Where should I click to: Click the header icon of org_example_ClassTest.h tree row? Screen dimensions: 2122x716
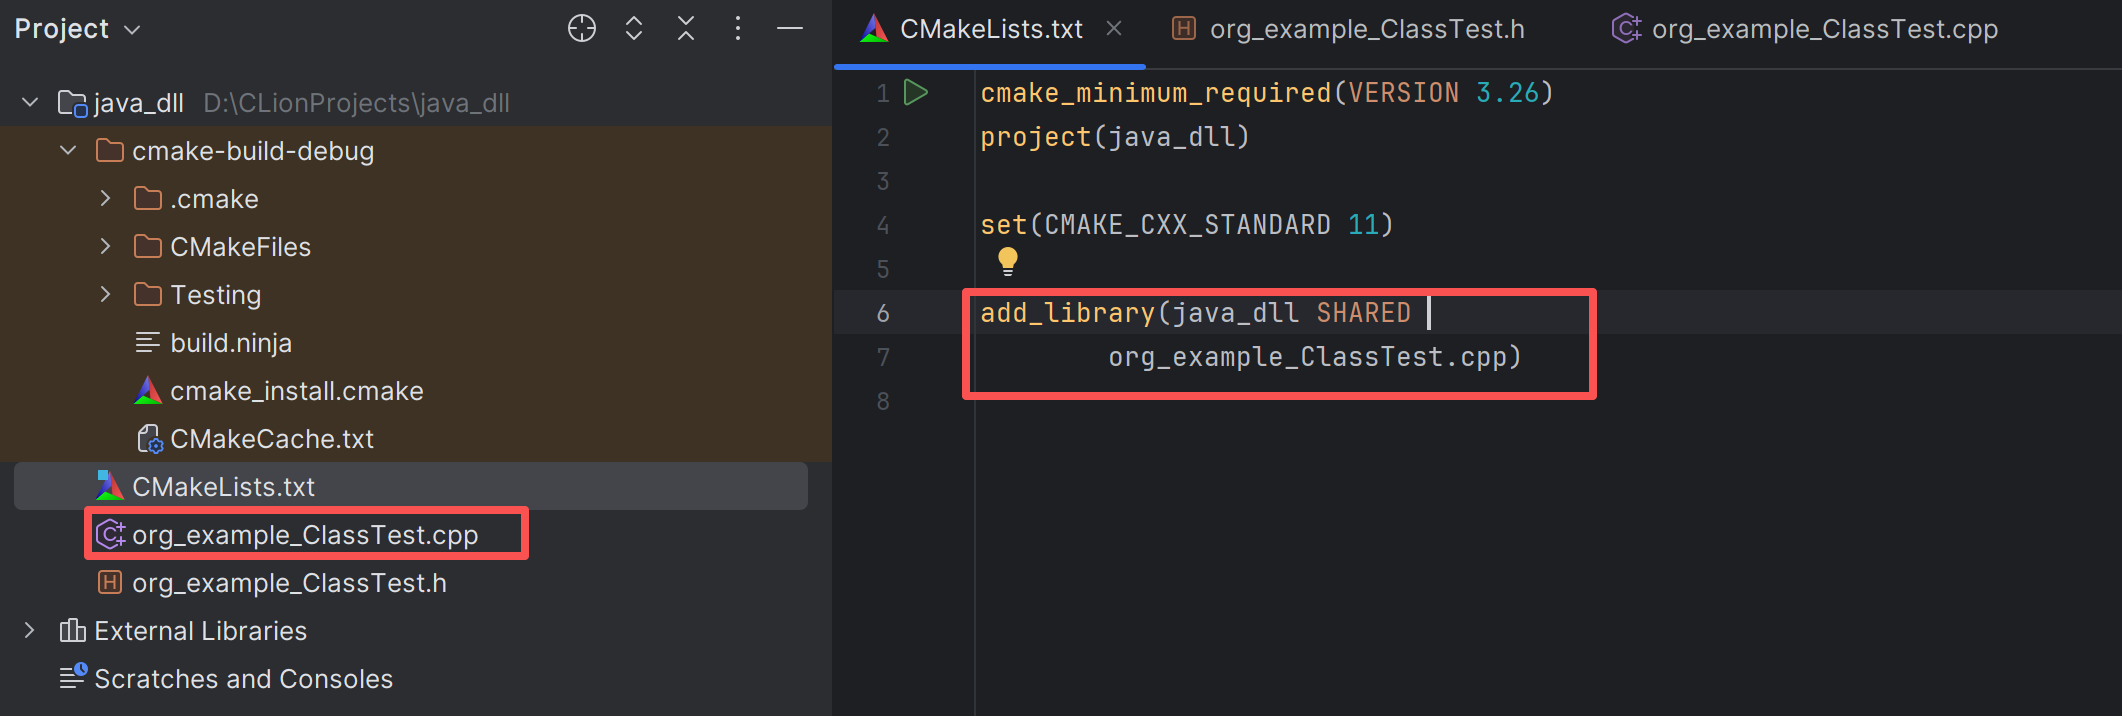click(110, 582)
